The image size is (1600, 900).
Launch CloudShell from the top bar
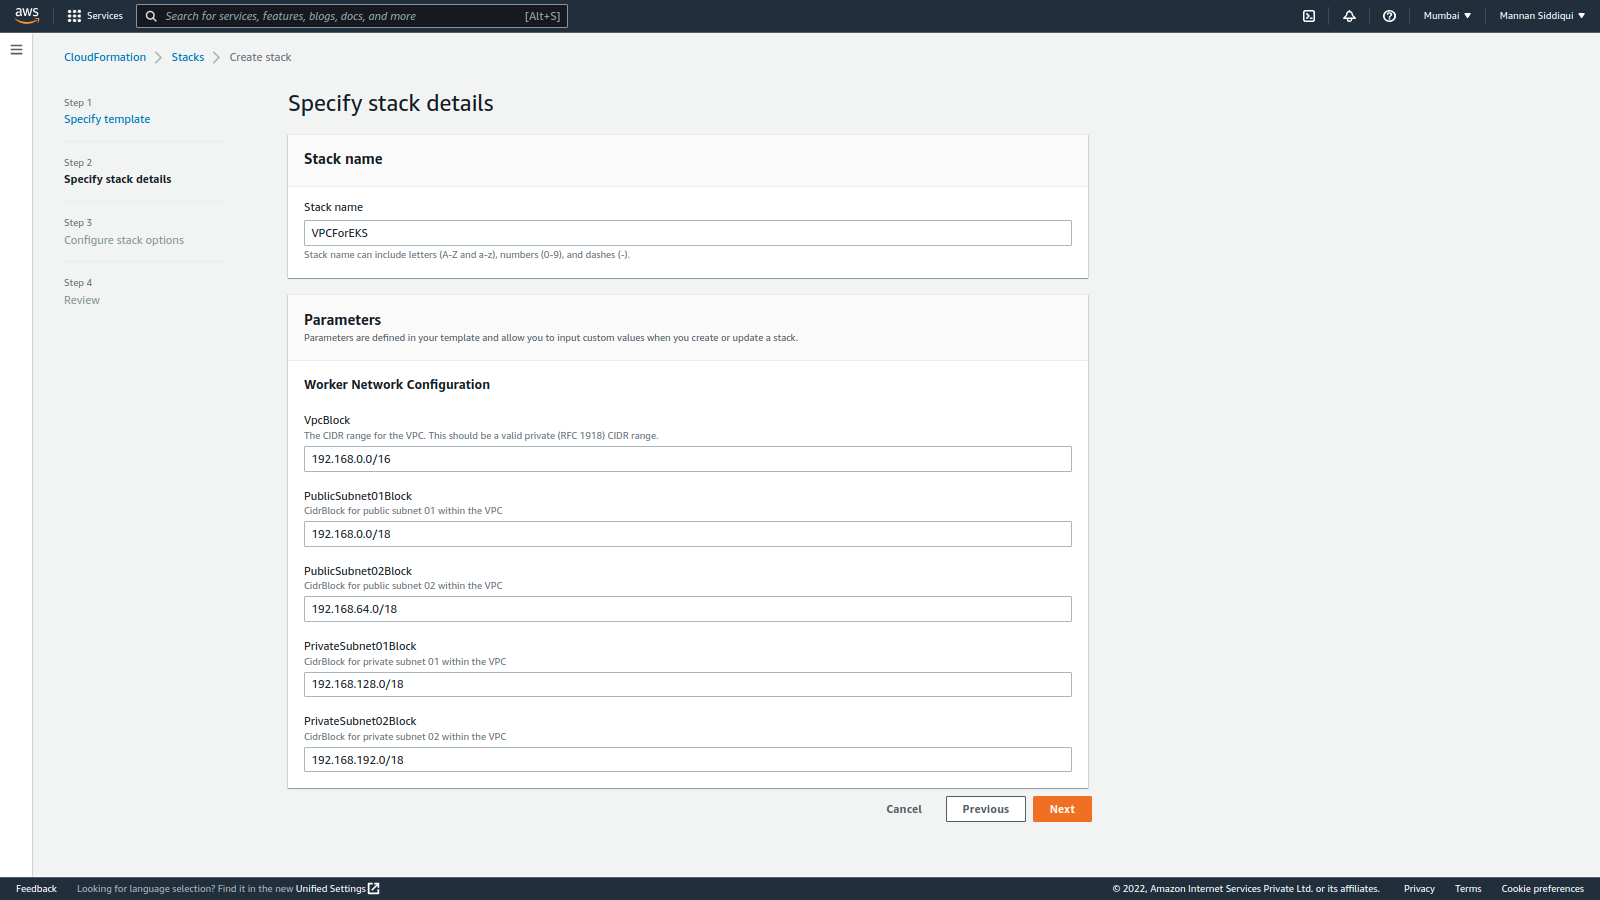tap(1308, 15)
